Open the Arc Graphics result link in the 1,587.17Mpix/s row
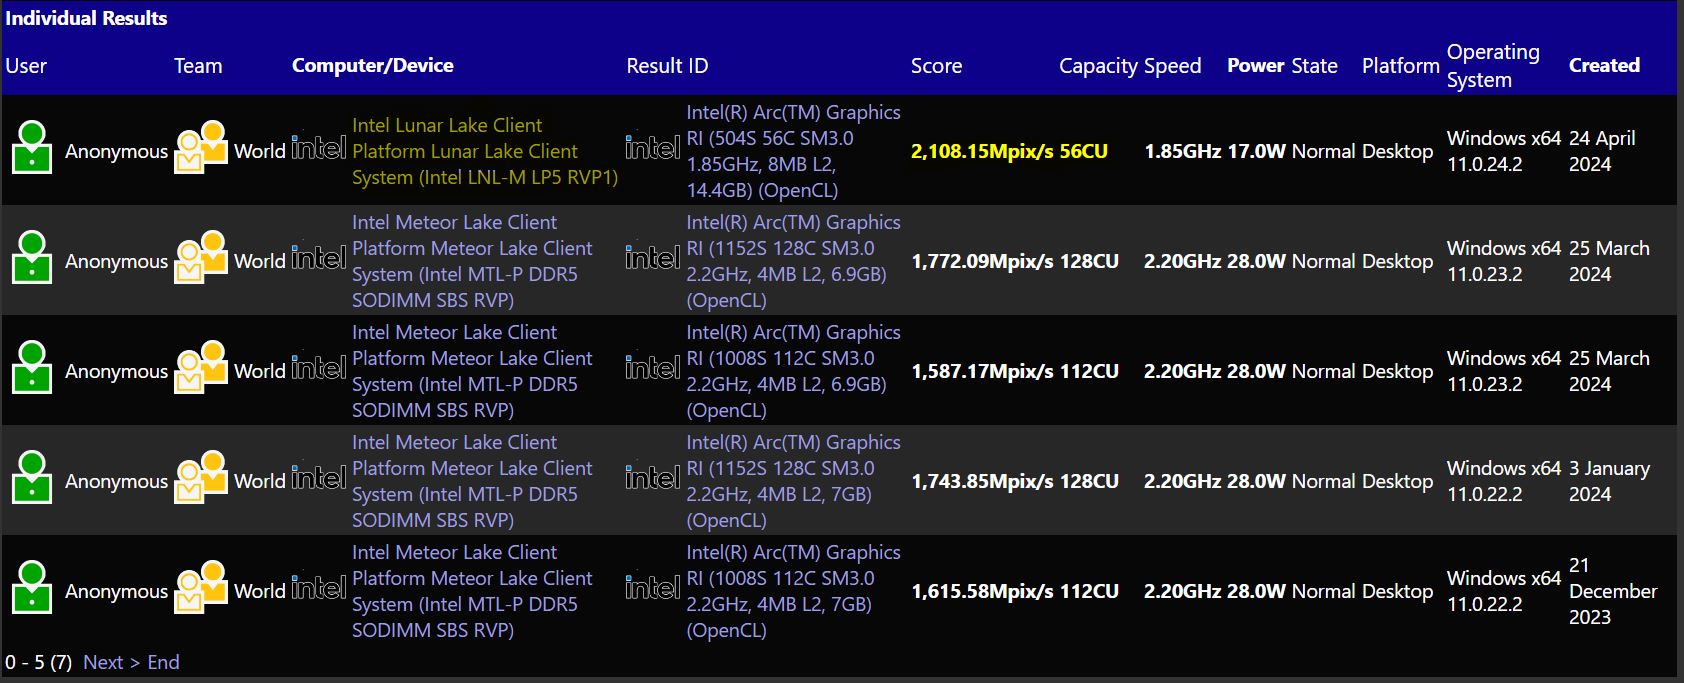The height and width of the screenshot is (683, 1684). (793, 371)
